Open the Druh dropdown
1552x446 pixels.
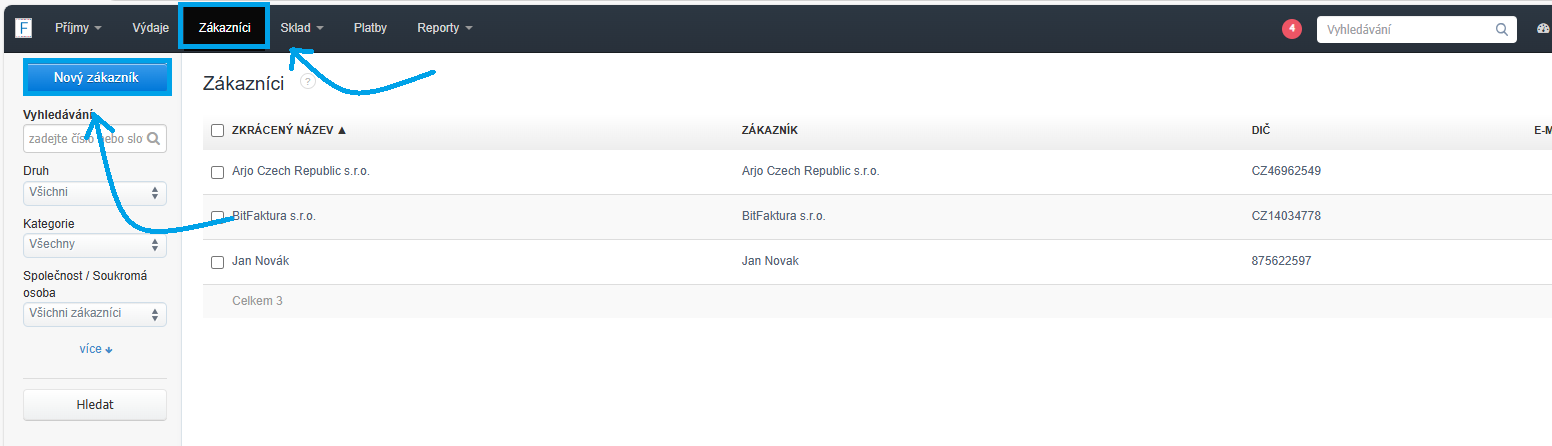pos(95,192)
